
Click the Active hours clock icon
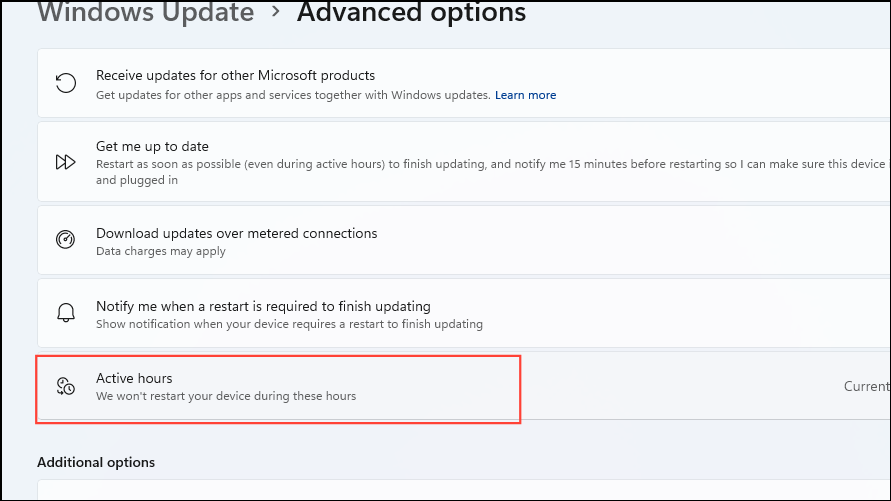[66, 387]
